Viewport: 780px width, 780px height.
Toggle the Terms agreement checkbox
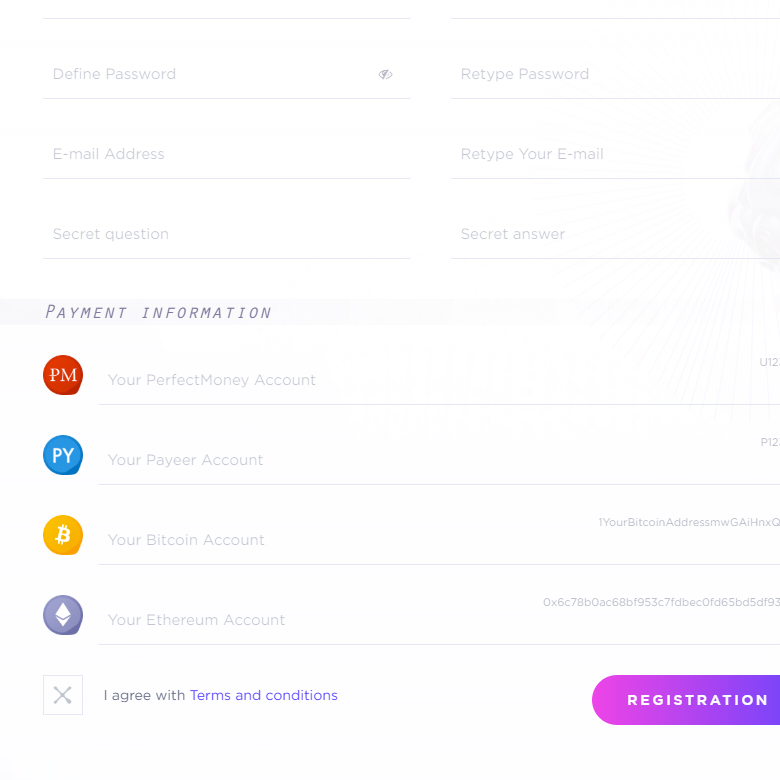tap(63, 695)
